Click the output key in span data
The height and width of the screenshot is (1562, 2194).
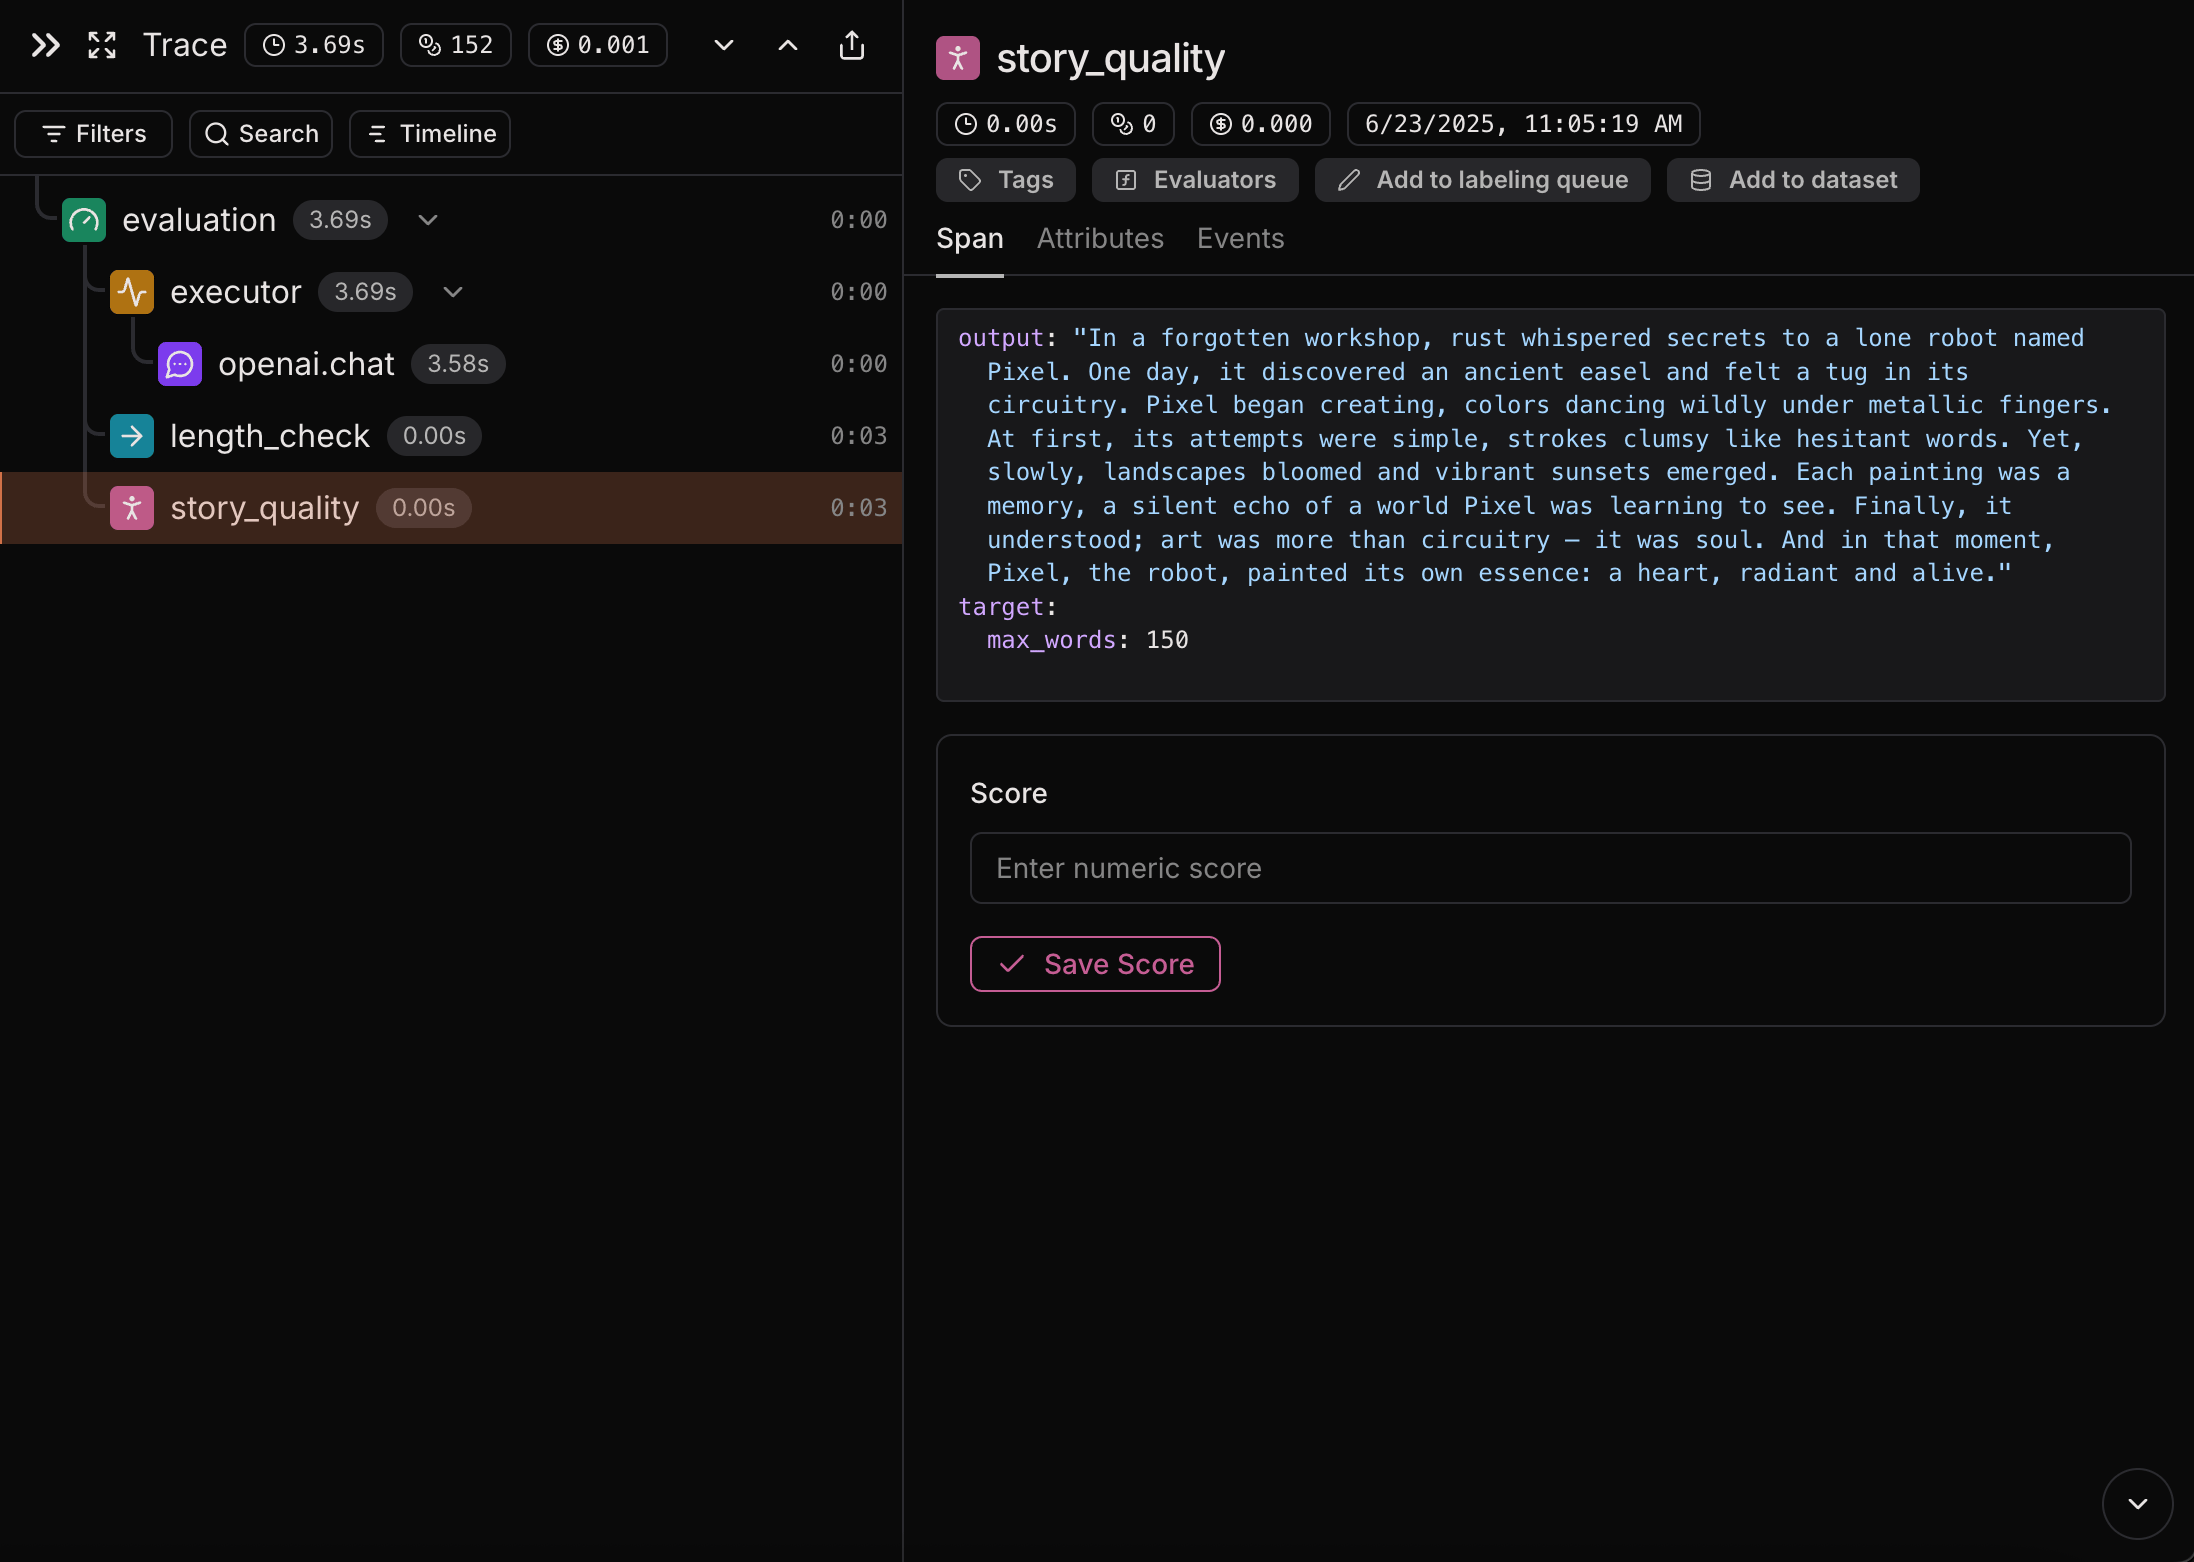[x=1000, y=338]
